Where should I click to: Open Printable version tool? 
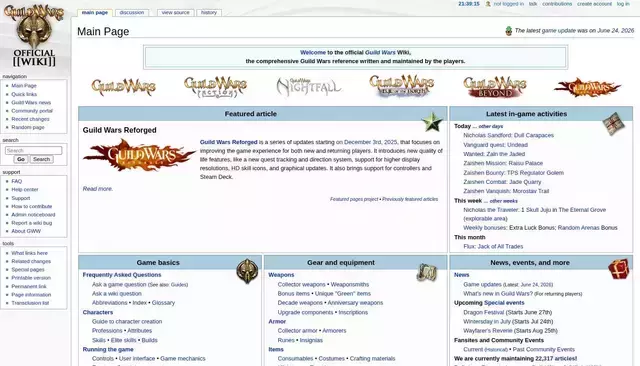(31, 278)
